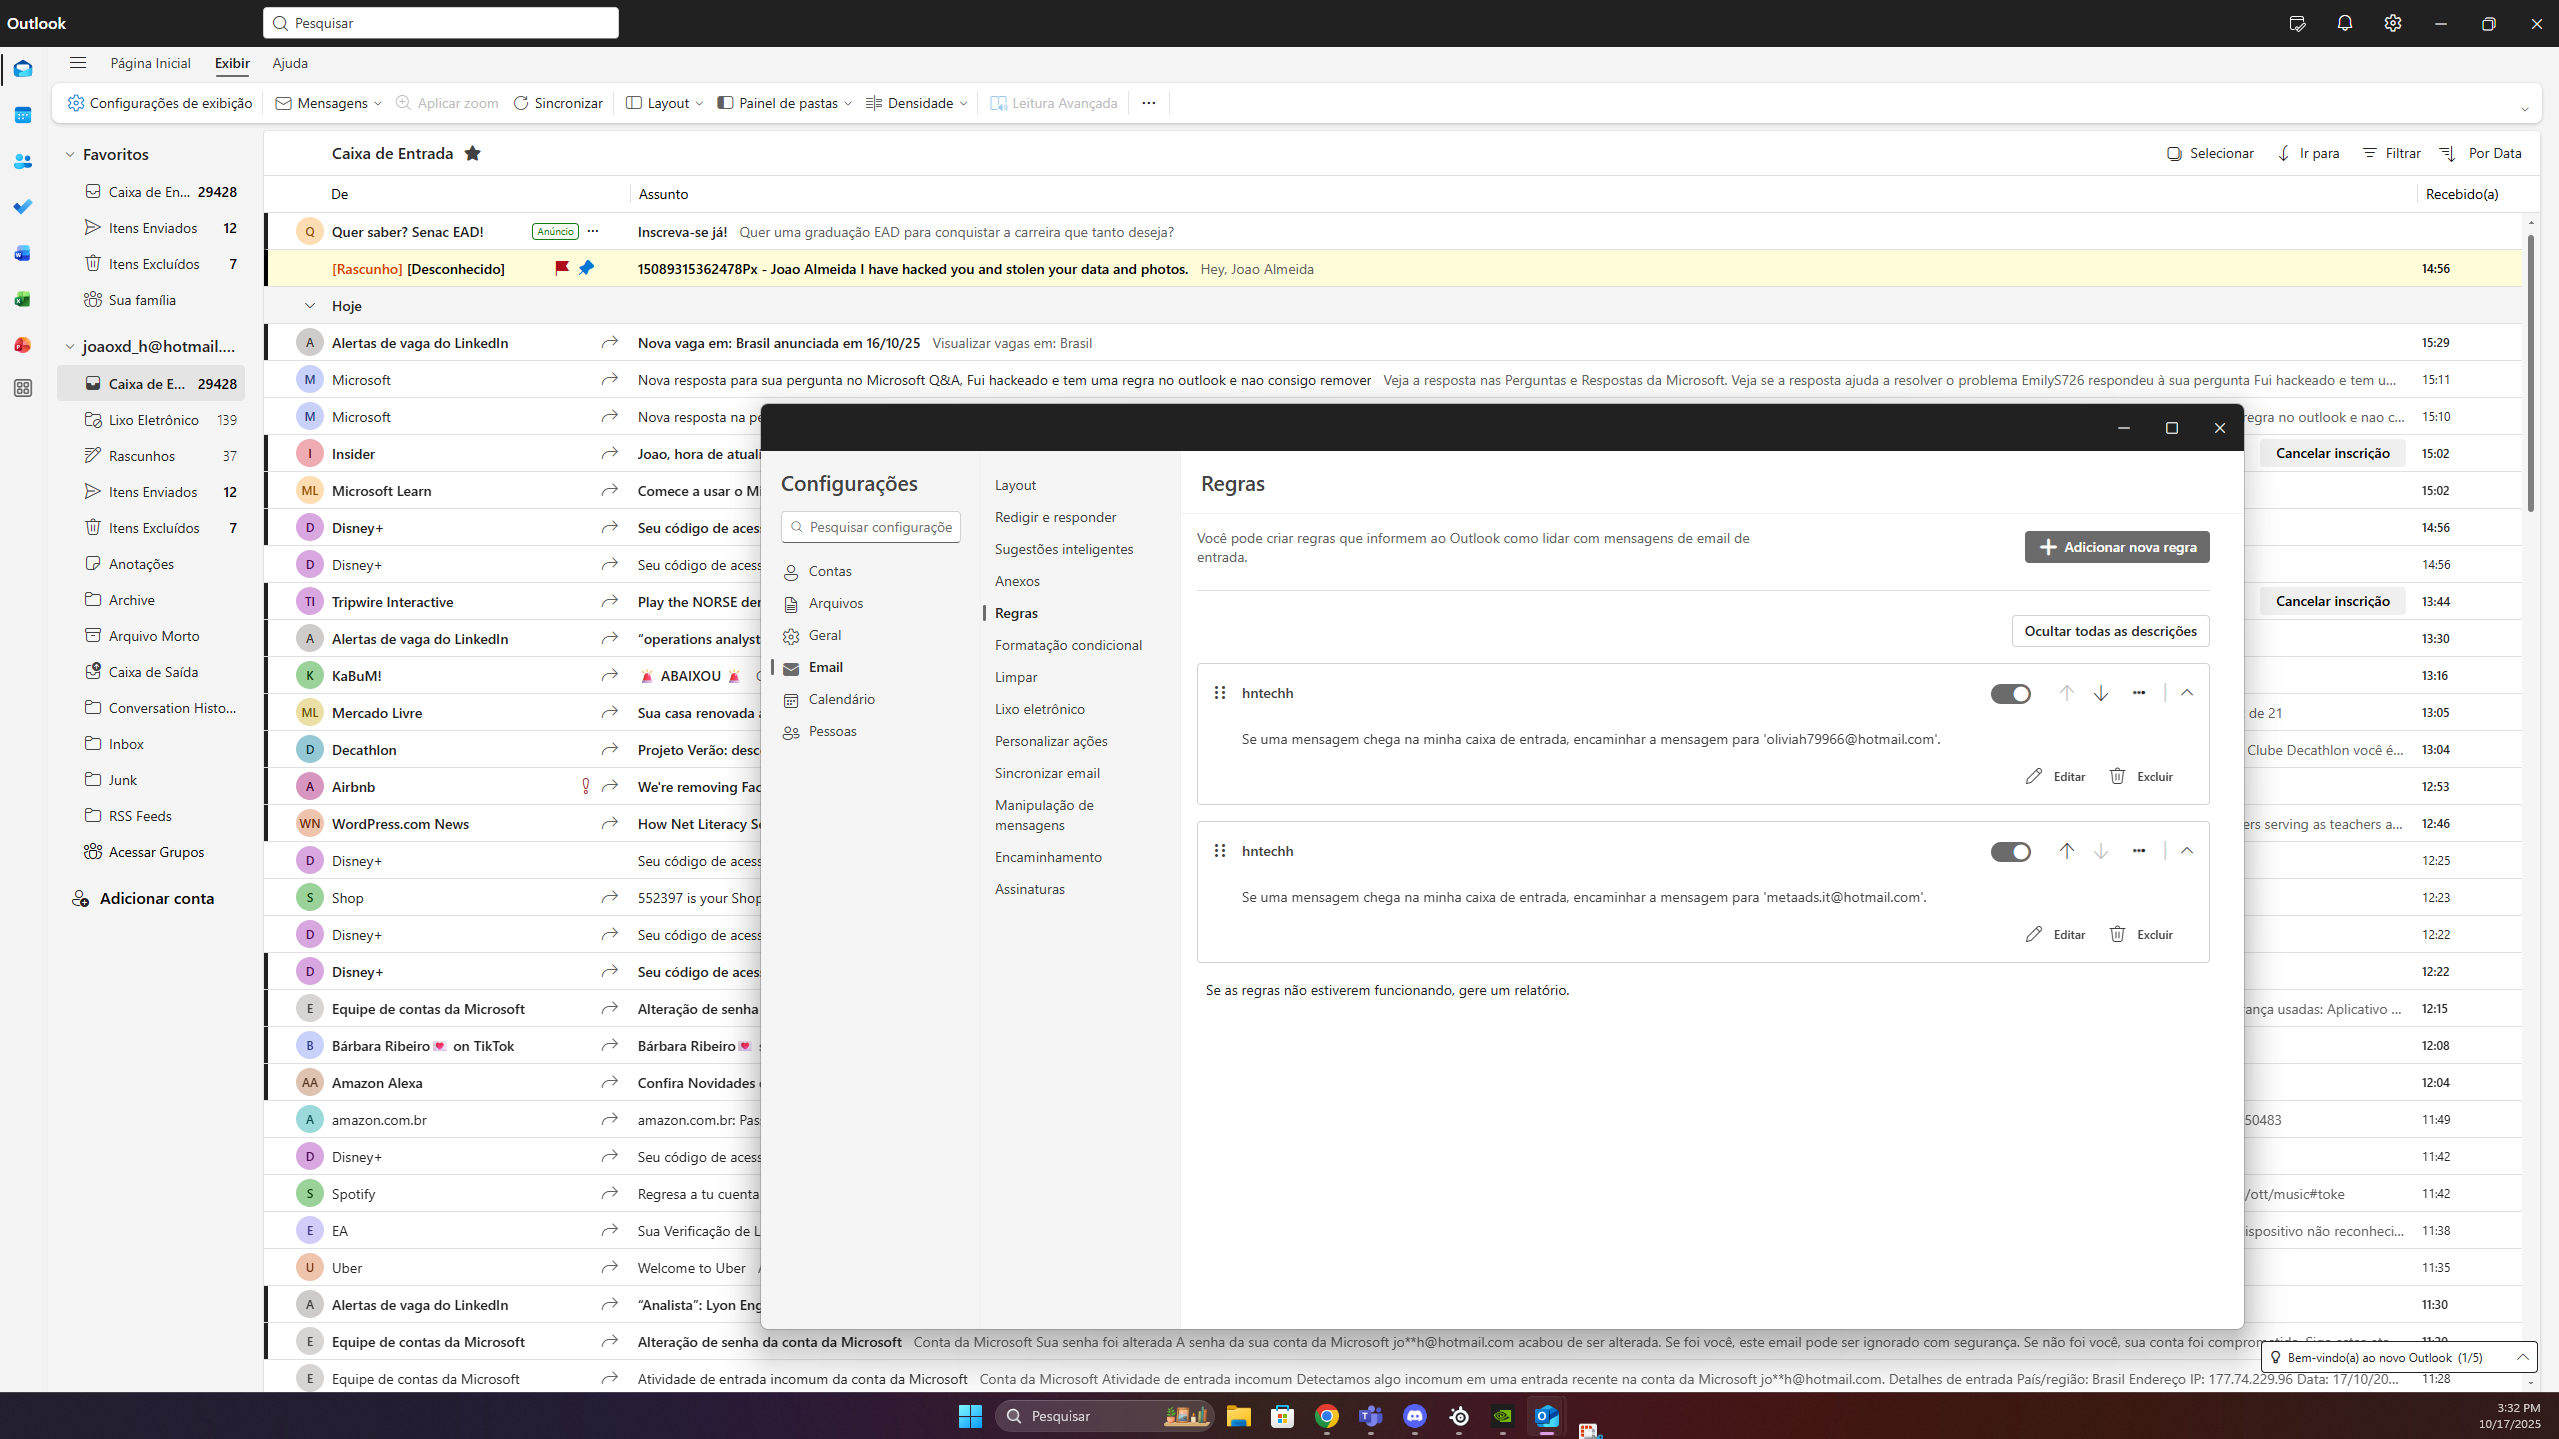Viewport: 2559px width, 1439px height.
Task: Move the first hntechh rule down
Action: pyautogui.click(x=2101, y=693)
